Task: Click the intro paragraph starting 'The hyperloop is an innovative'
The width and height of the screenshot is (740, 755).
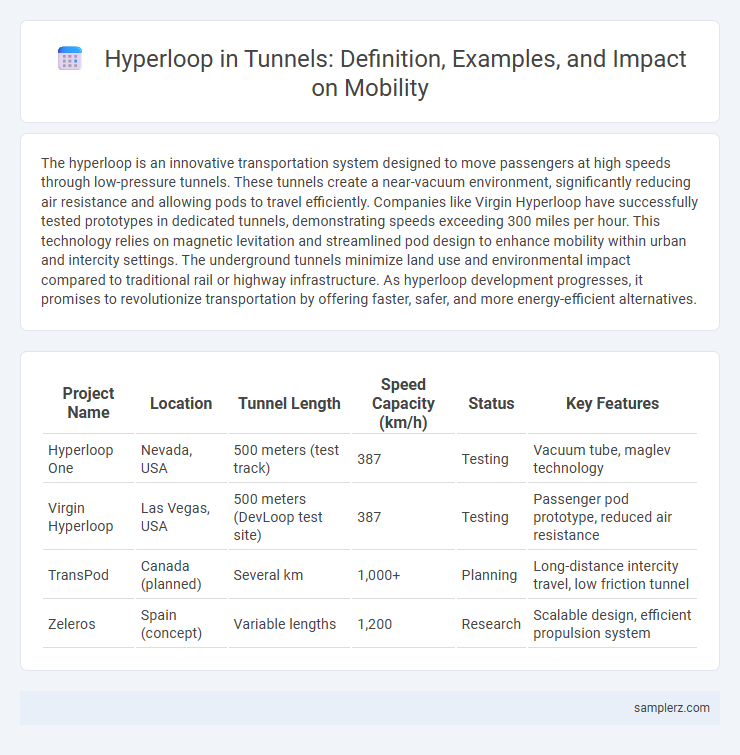Action: 369,231
